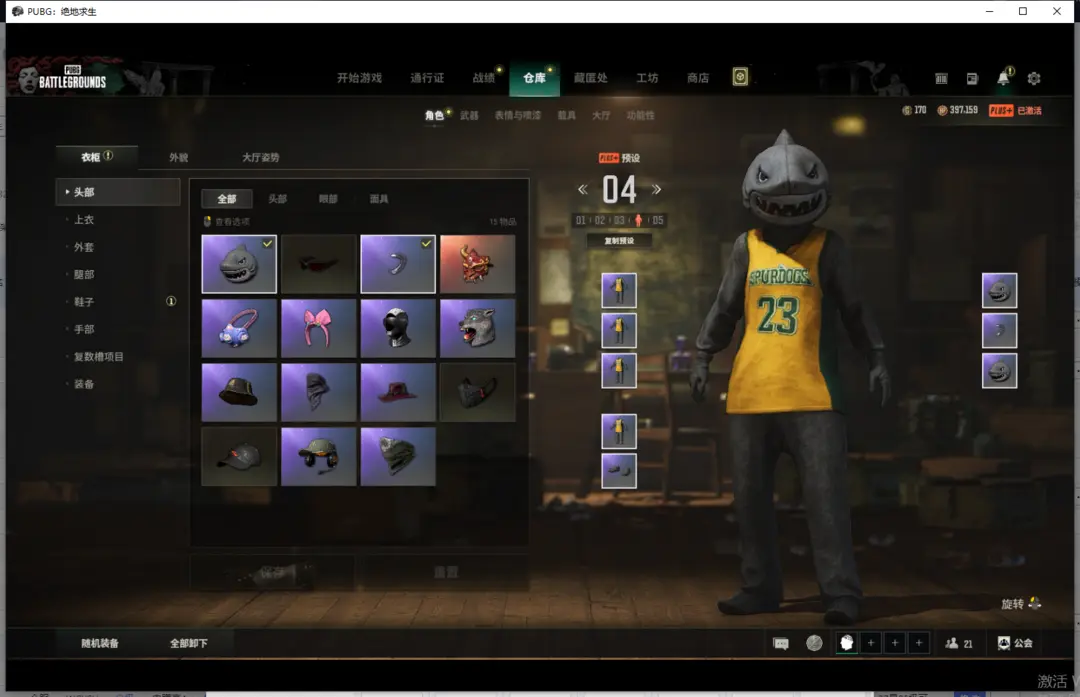Expand the 上衣 category in sidebar

pos(85,220)
